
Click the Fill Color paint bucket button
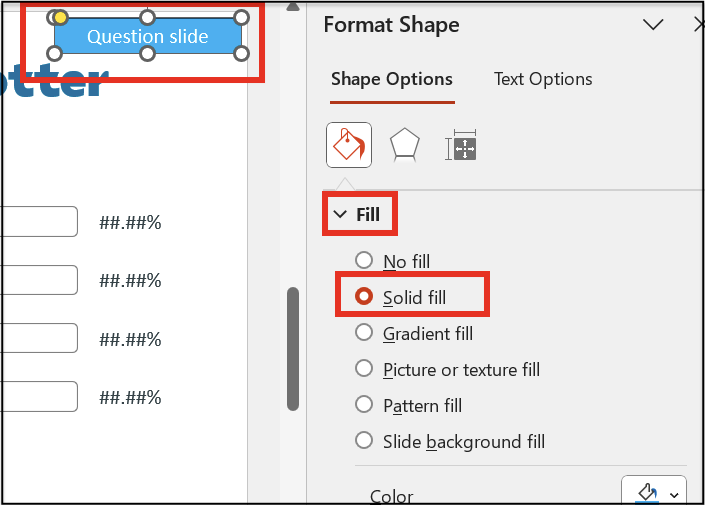coord(647,492)
